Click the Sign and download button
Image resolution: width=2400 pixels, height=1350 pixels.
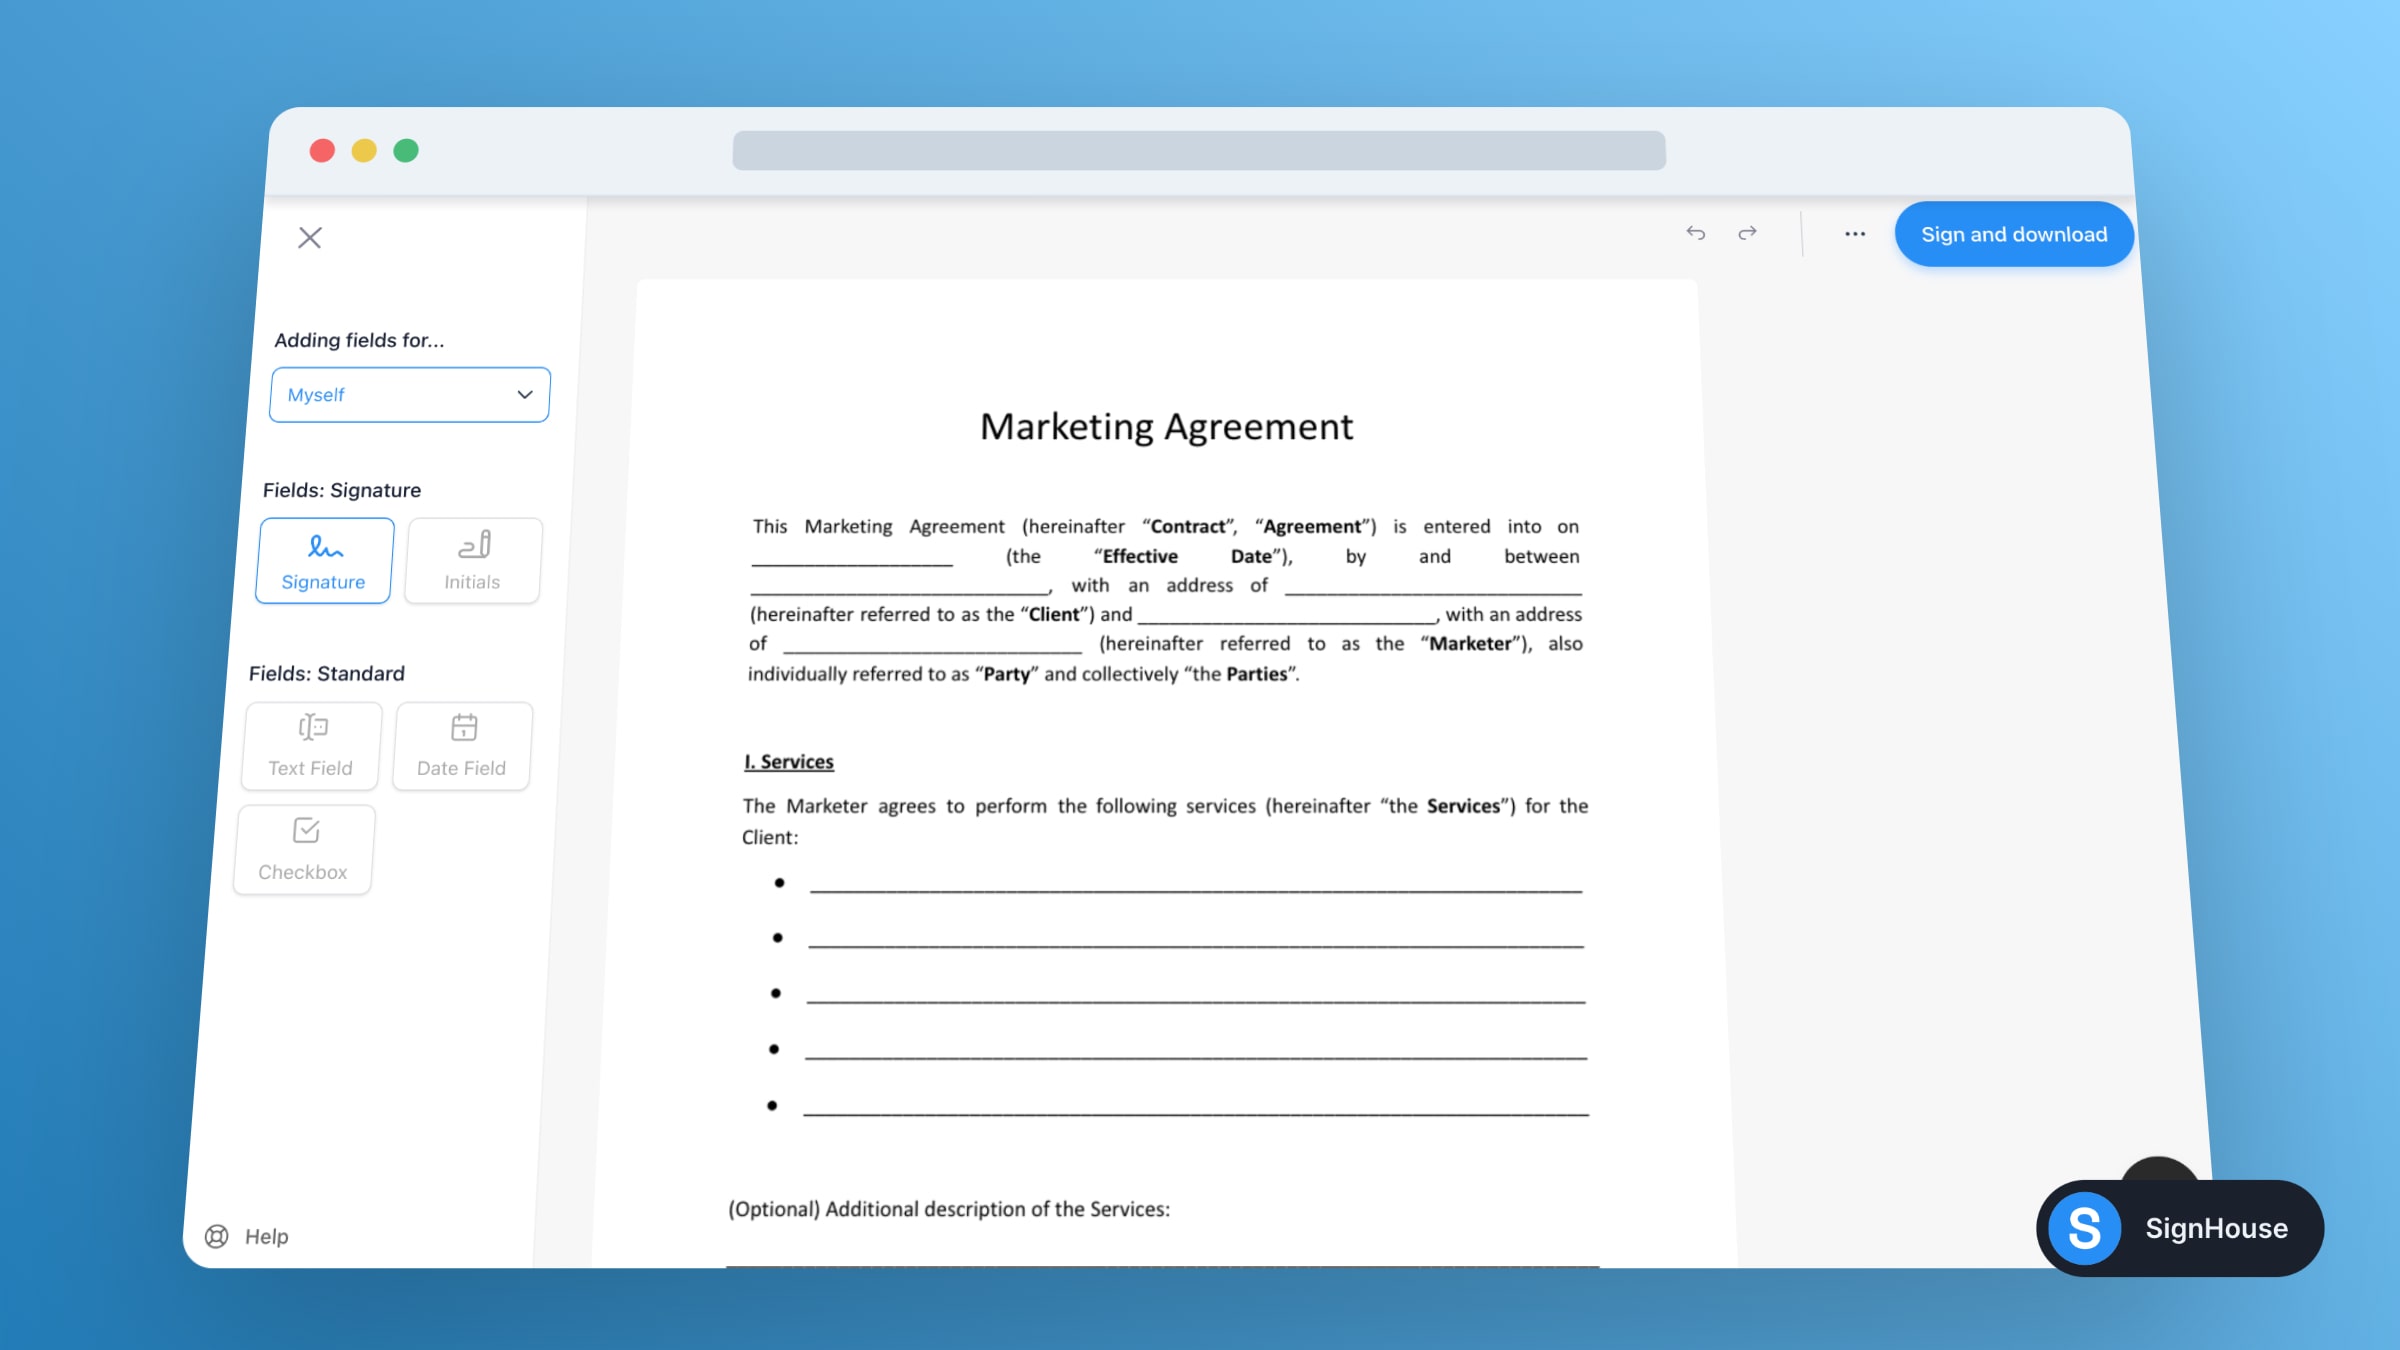coord(2013,234)
